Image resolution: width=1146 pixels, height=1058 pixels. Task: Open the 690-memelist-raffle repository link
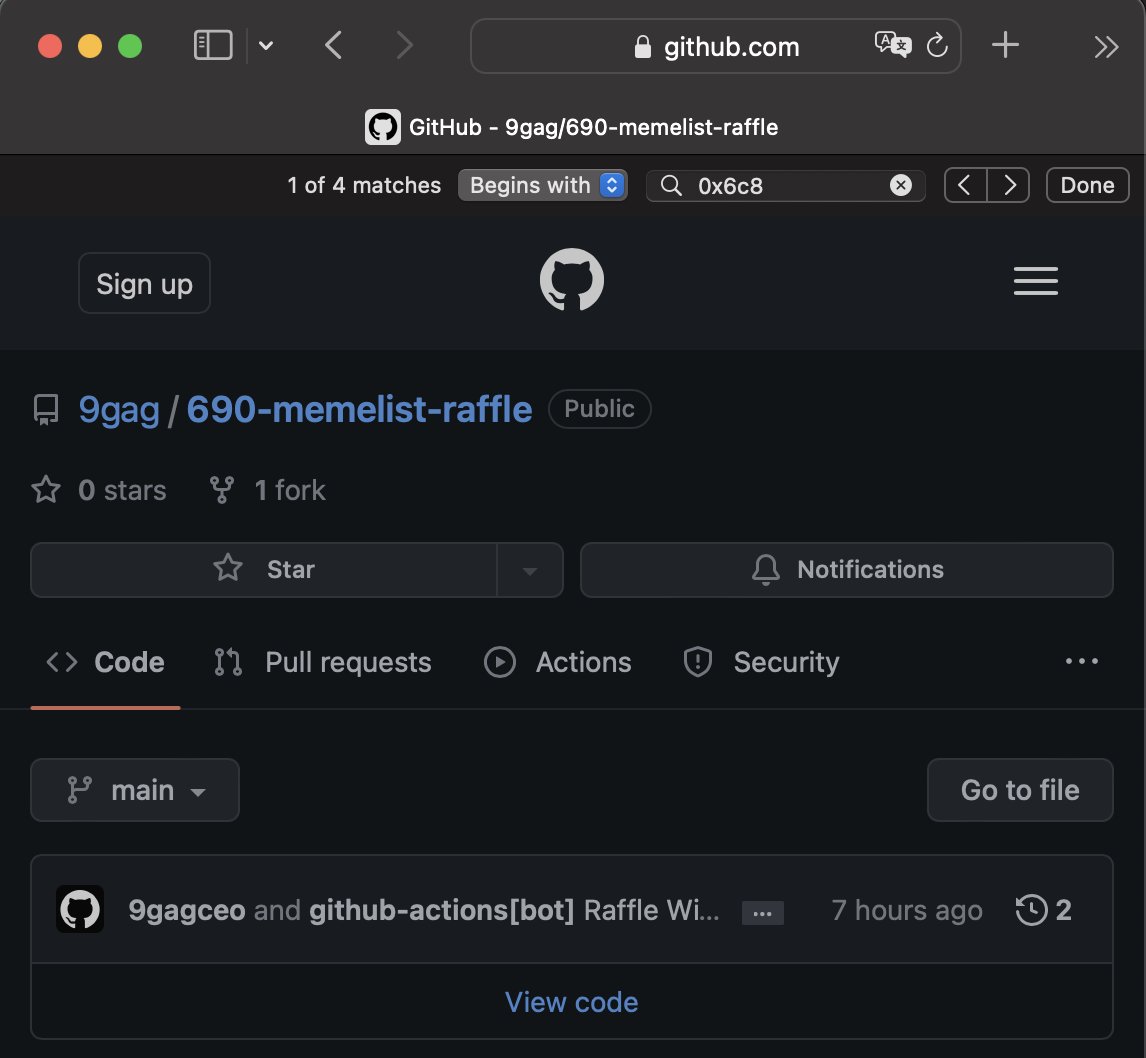pos(359,409)
